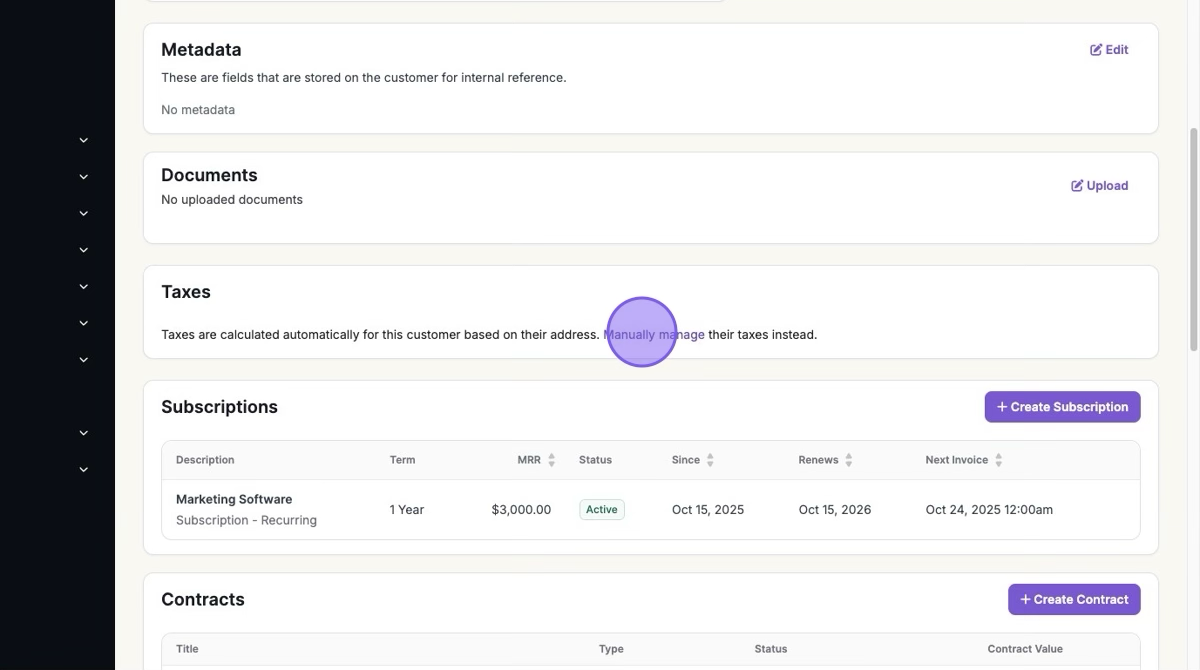Sort subscriptions using MRR sort arrows
This screenshot has width=1200, height=670.
[x=552, y=460]
